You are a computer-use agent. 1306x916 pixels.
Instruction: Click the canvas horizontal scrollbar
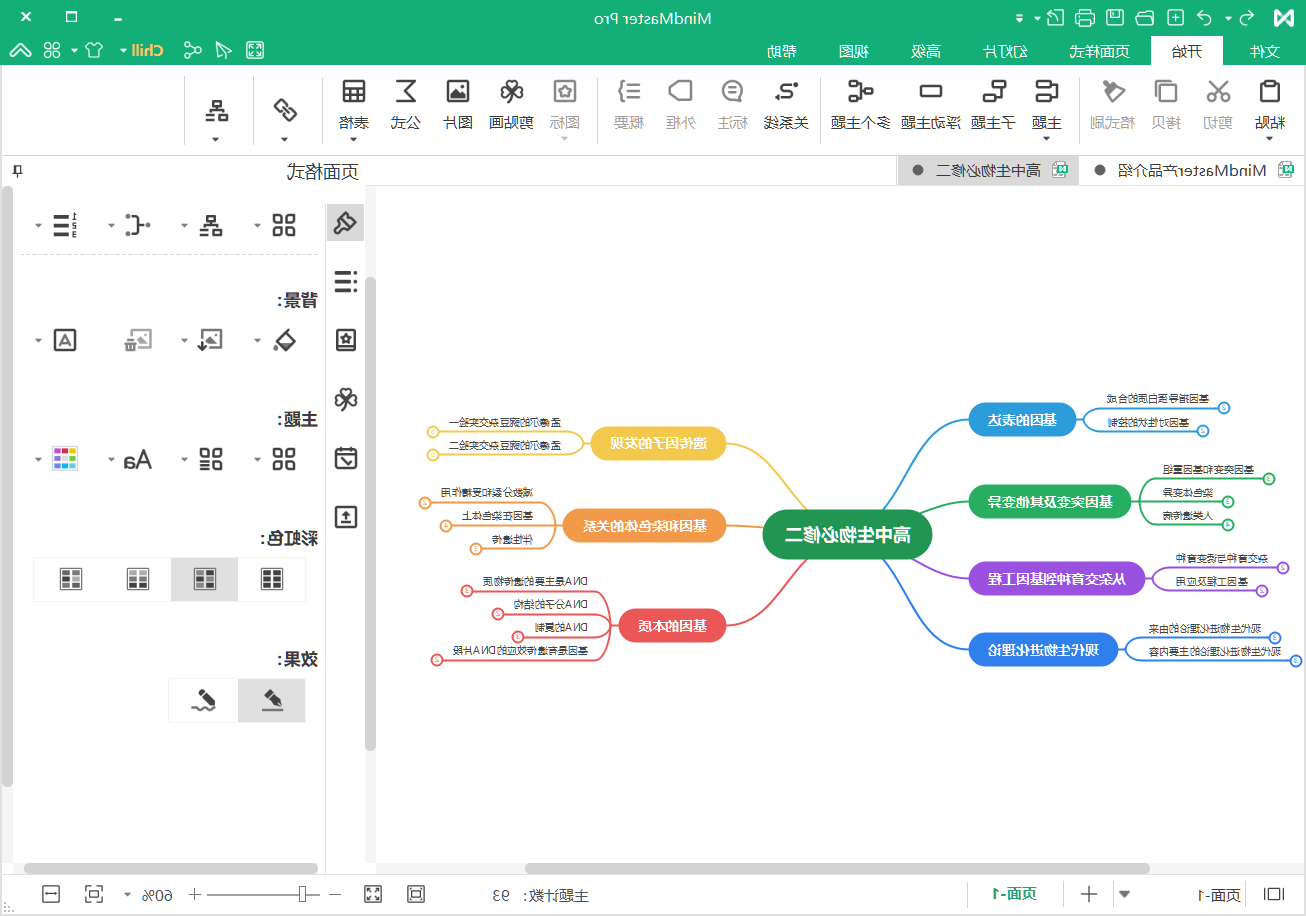click(x=837, y=869)
